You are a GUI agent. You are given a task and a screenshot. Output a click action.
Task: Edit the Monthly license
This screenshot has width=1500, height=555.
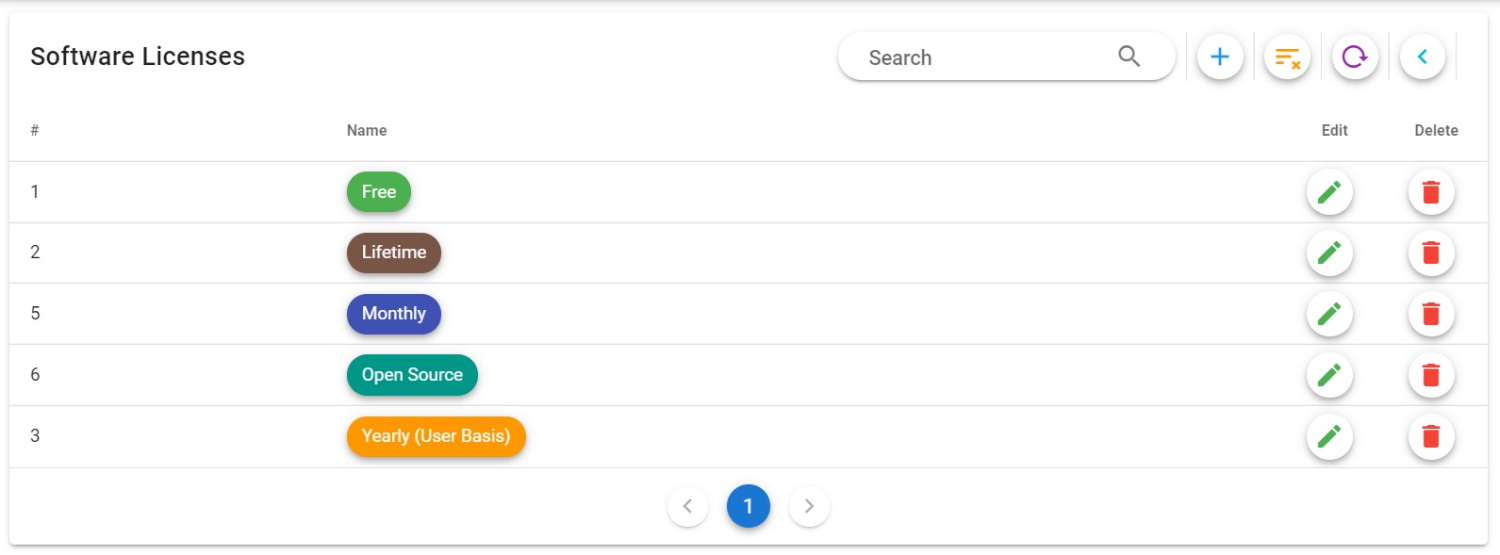pyautogui.click(x=1329, y=314)
